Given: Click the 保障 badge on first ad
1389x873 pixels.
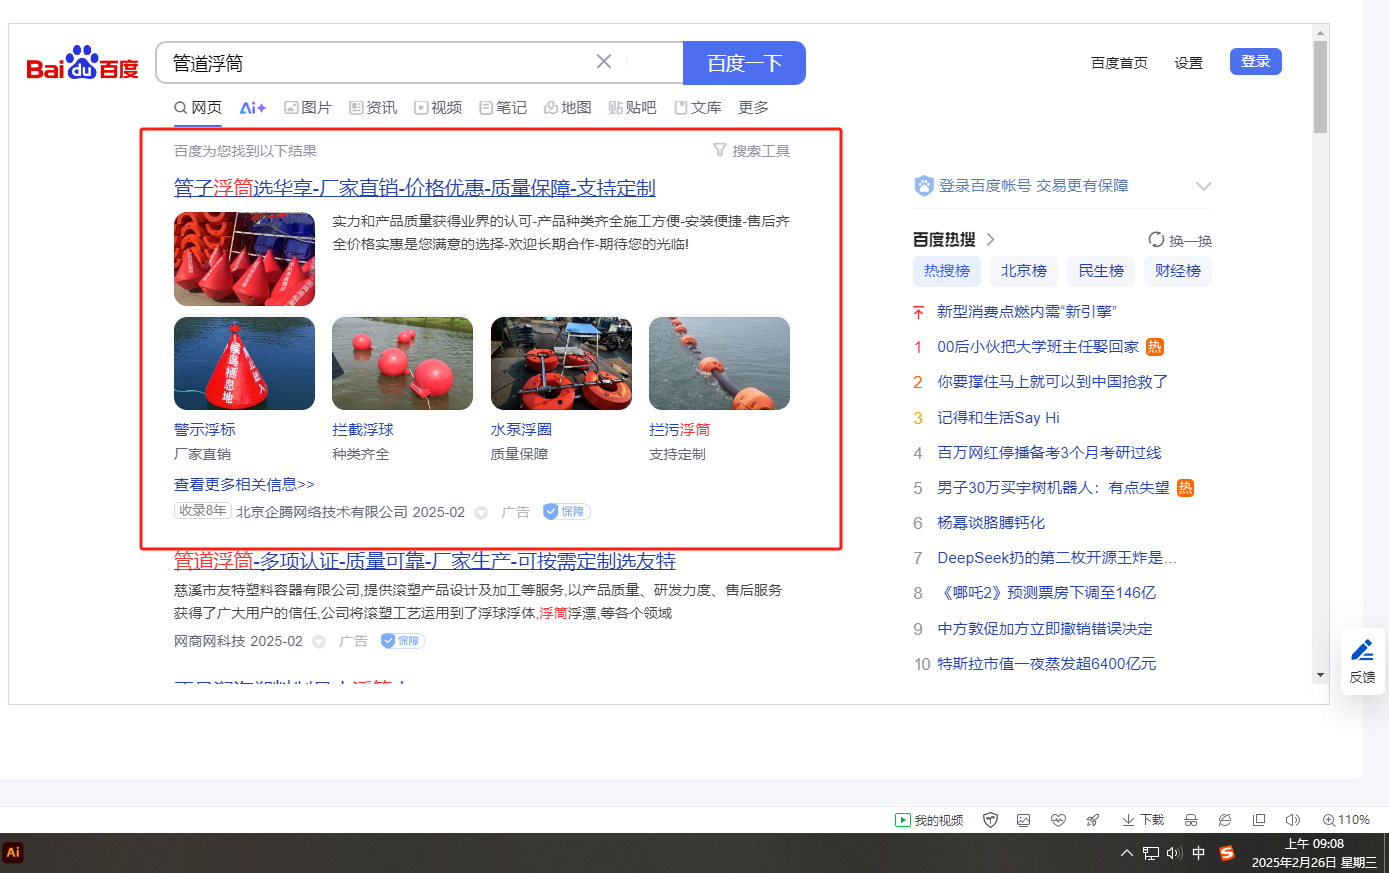Looking at the screenshot, I should click(567, 512).
